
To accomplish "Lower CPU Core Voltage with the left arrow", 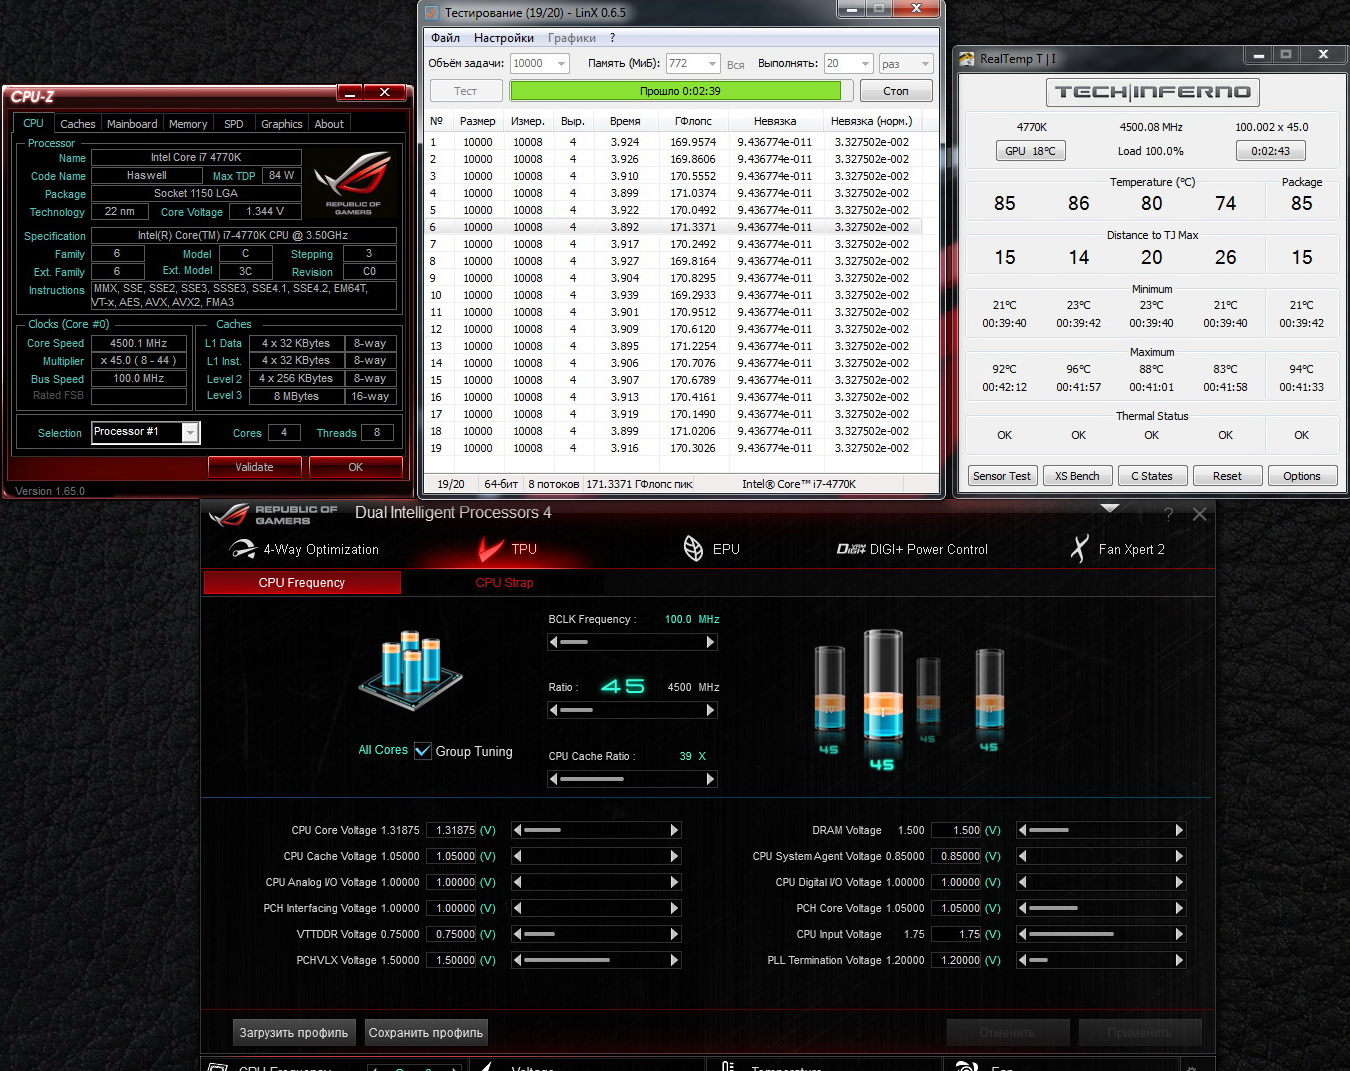I will [517, 830].
